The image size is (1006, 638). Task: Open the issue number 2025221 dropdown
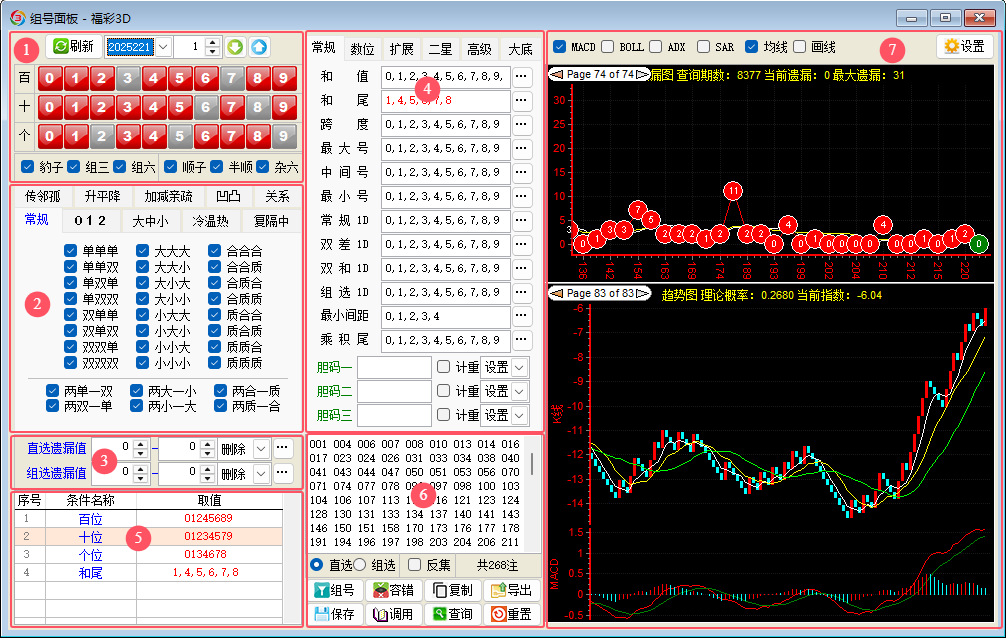tap(164, 47)
